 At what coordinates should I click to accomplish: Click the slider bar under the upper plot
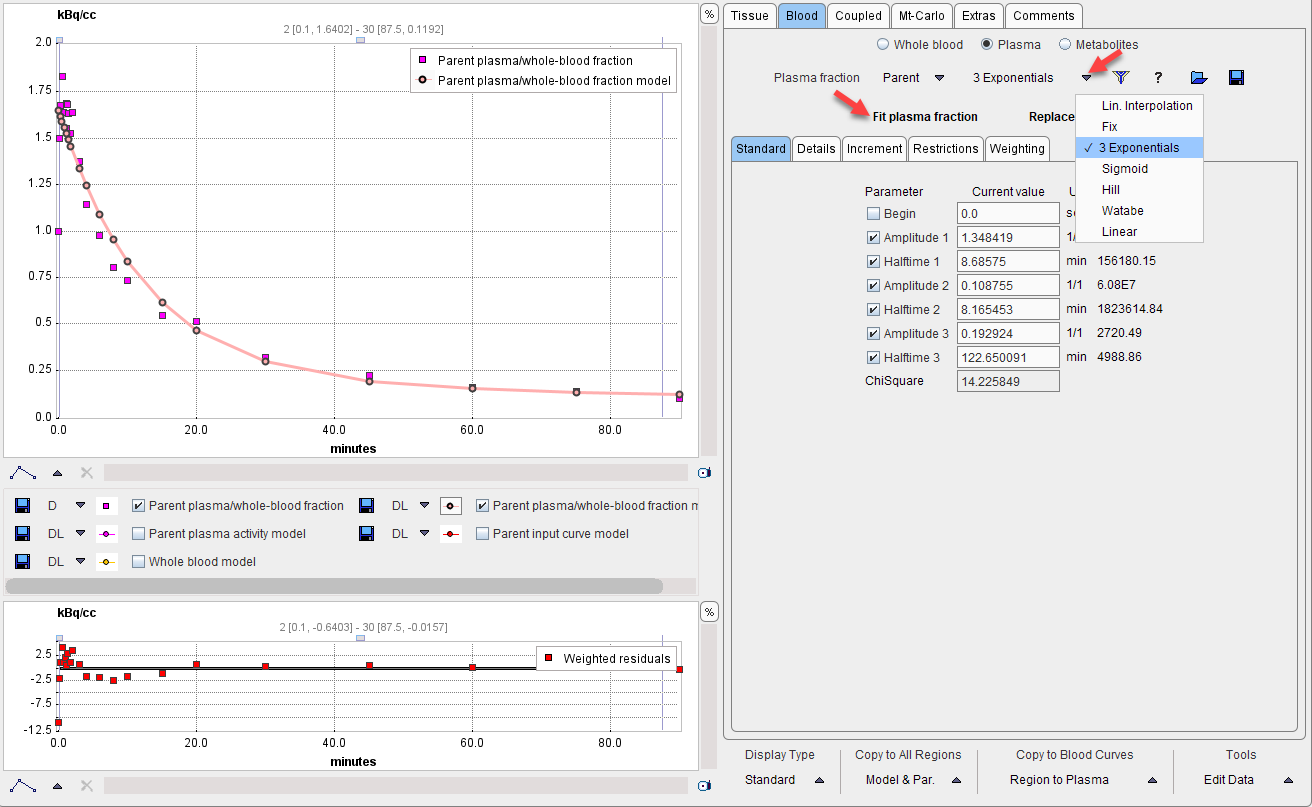click(x=396, y=472)
